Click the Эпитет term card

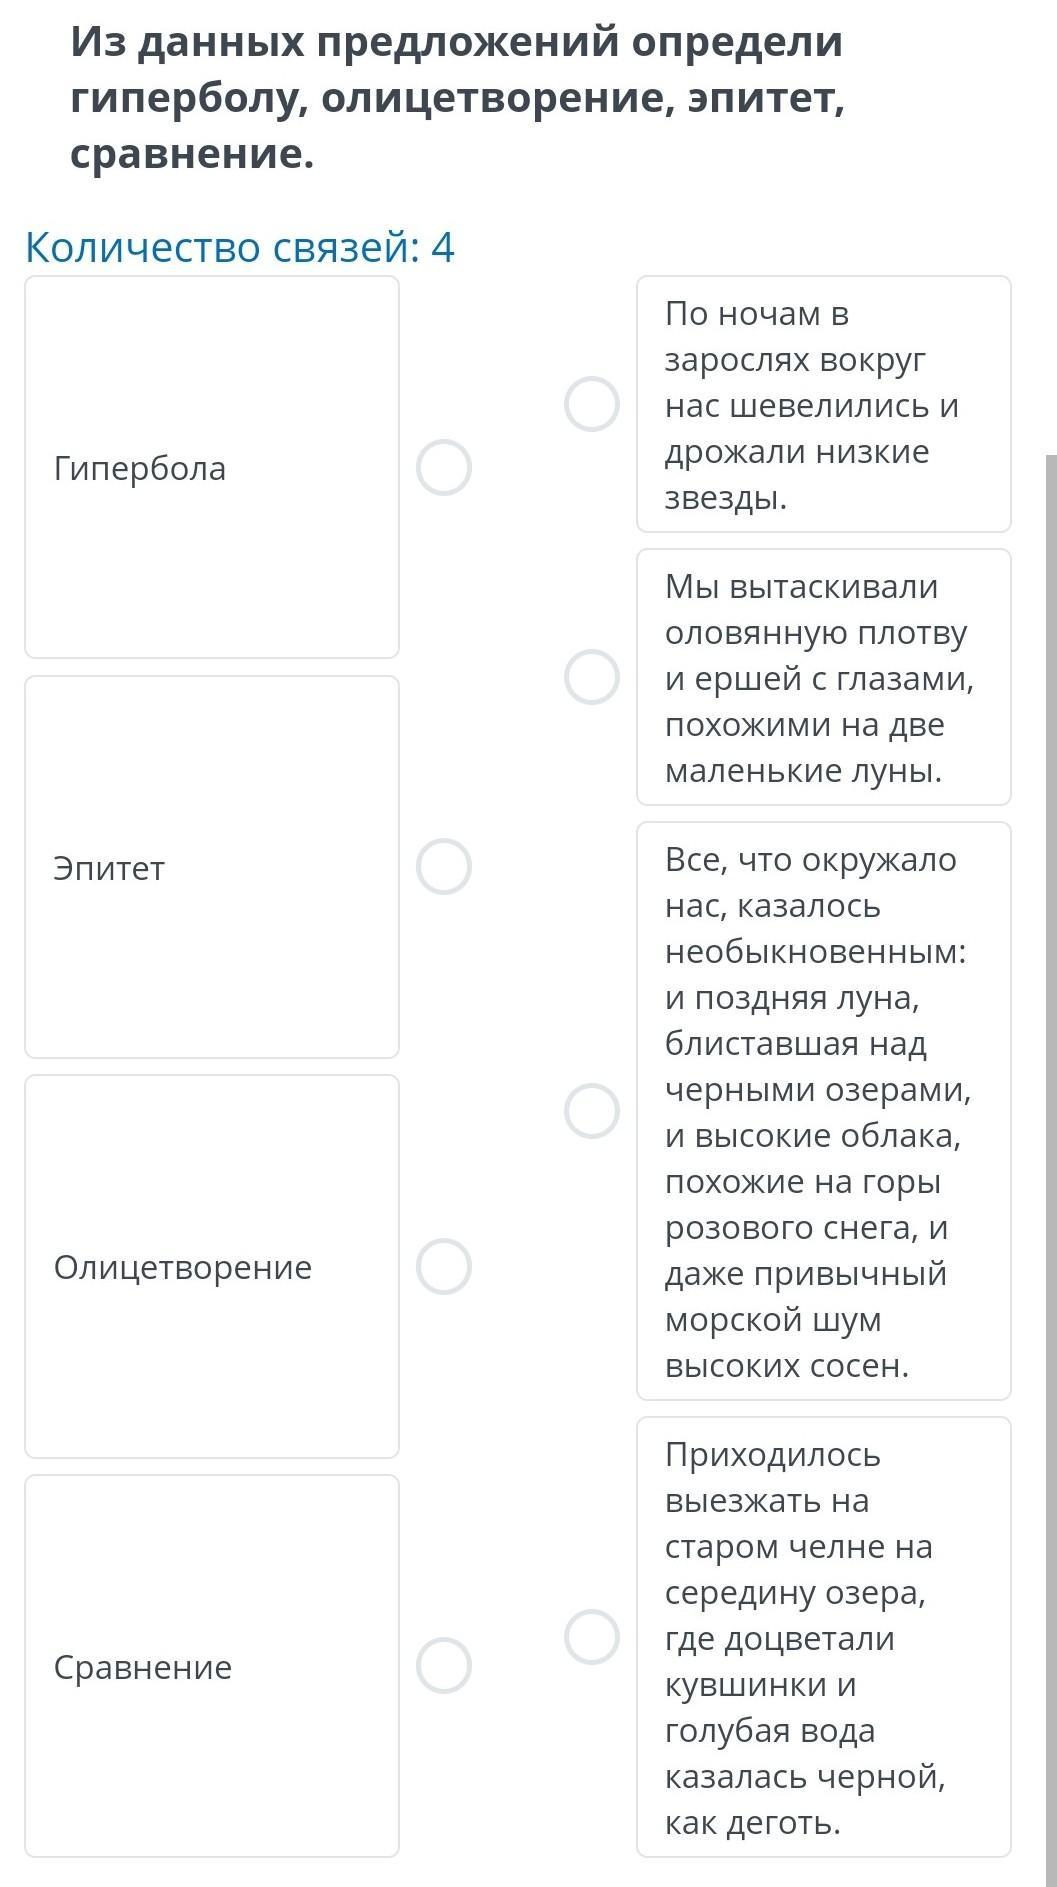(211, 866)
